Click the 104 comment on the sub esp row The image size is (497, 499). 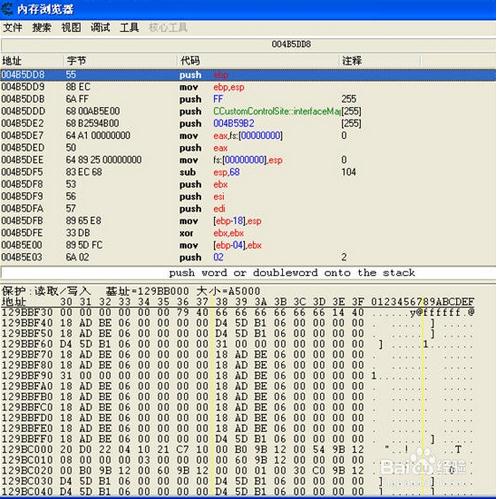click(349, 172)
